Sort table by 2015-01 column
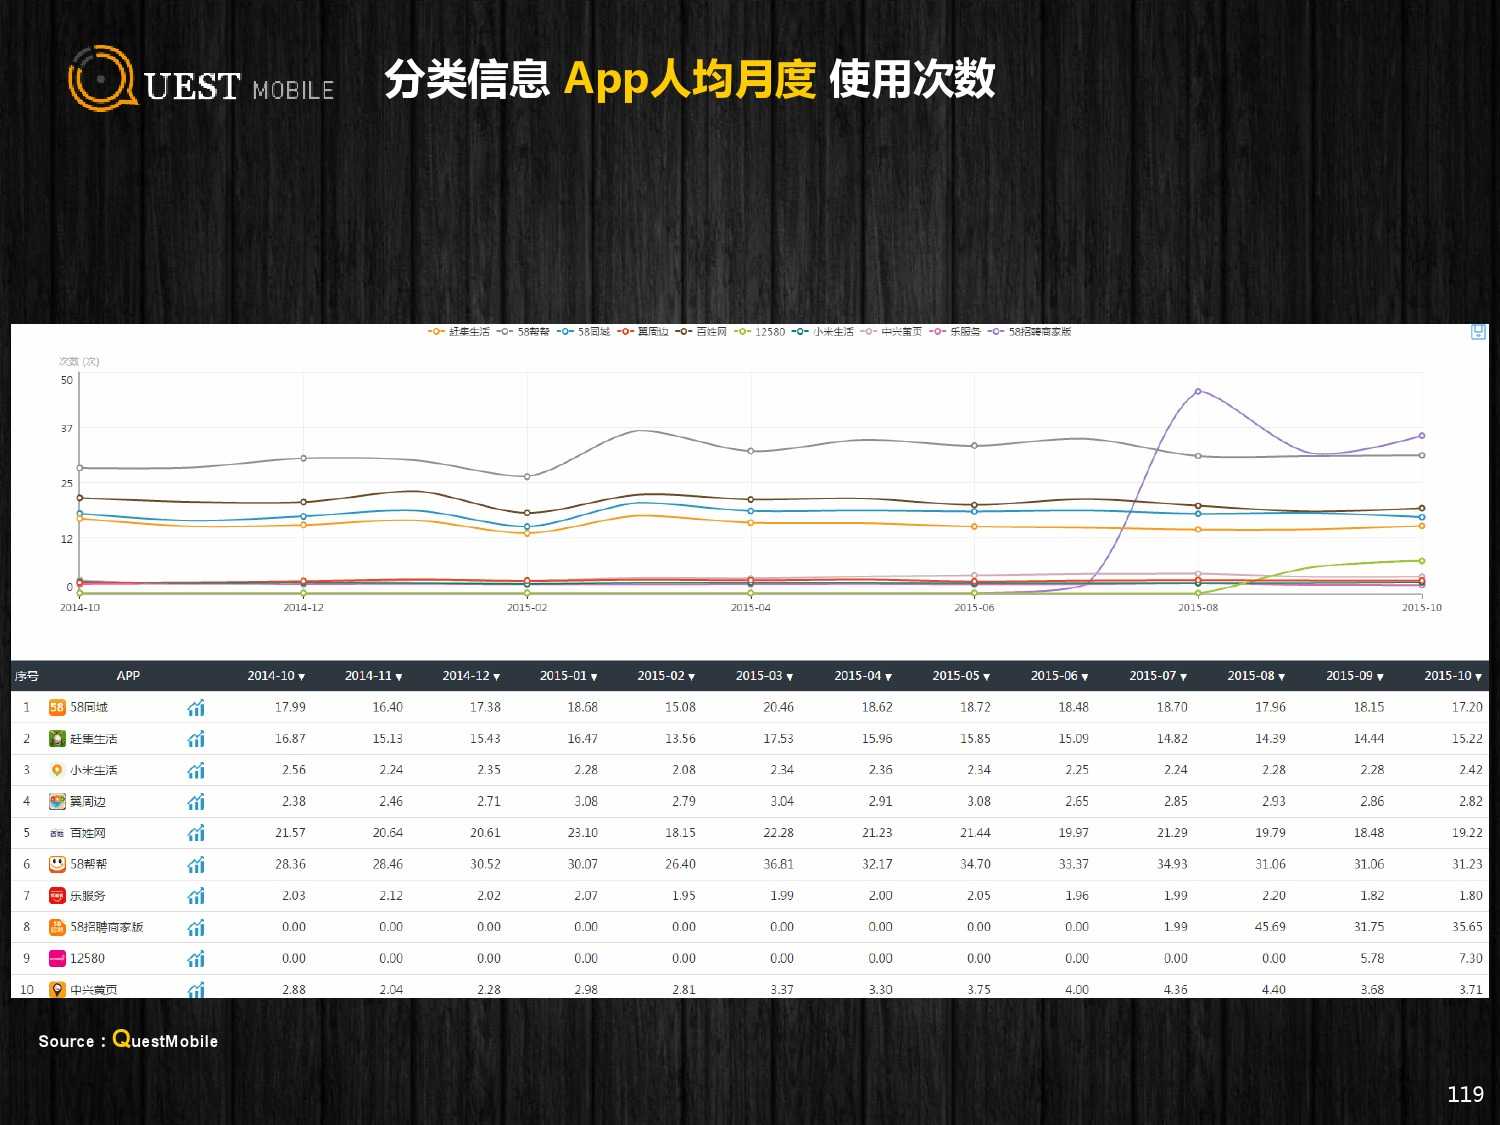 tap(568, 676)
